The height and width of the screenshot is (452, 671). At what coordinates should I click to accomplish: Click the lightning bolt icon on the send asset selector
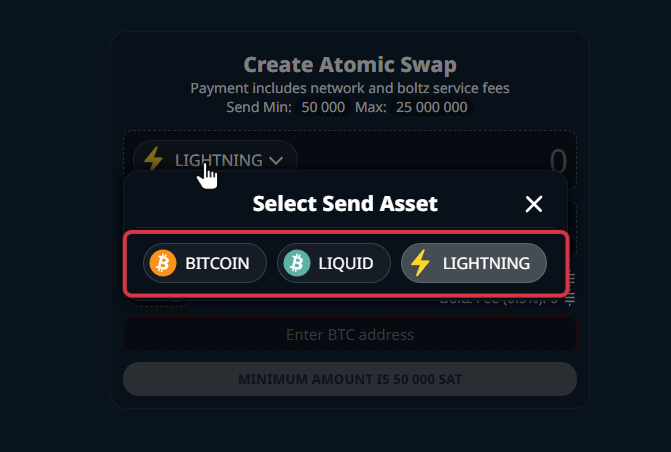pyautogui.click(x=153, y=159)
